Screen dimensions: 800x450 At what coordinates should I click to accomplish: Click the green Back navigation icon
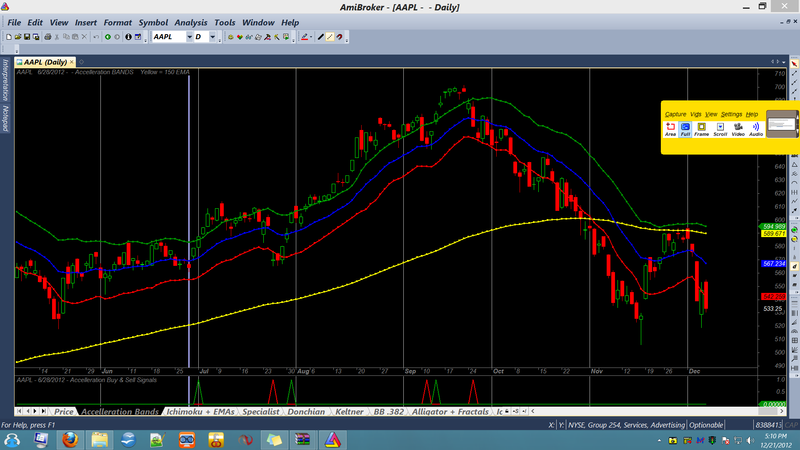[x=108, y=37]
